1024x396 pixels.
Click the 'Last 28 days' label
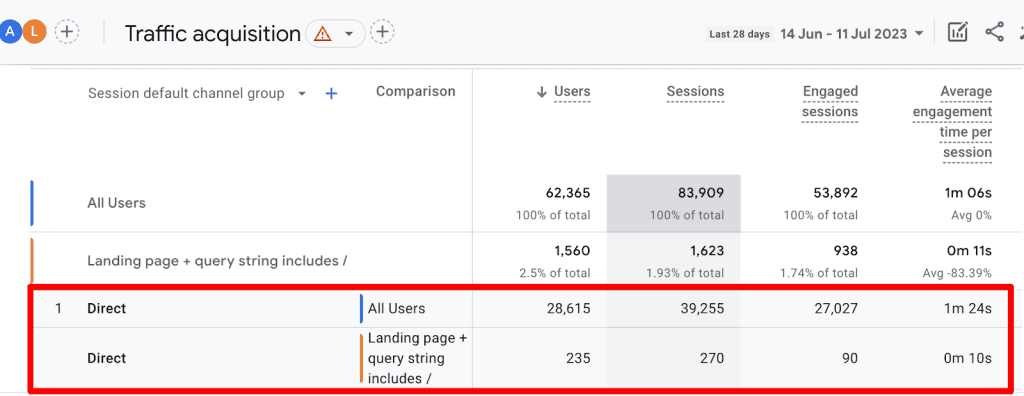[x=739, y=34]
